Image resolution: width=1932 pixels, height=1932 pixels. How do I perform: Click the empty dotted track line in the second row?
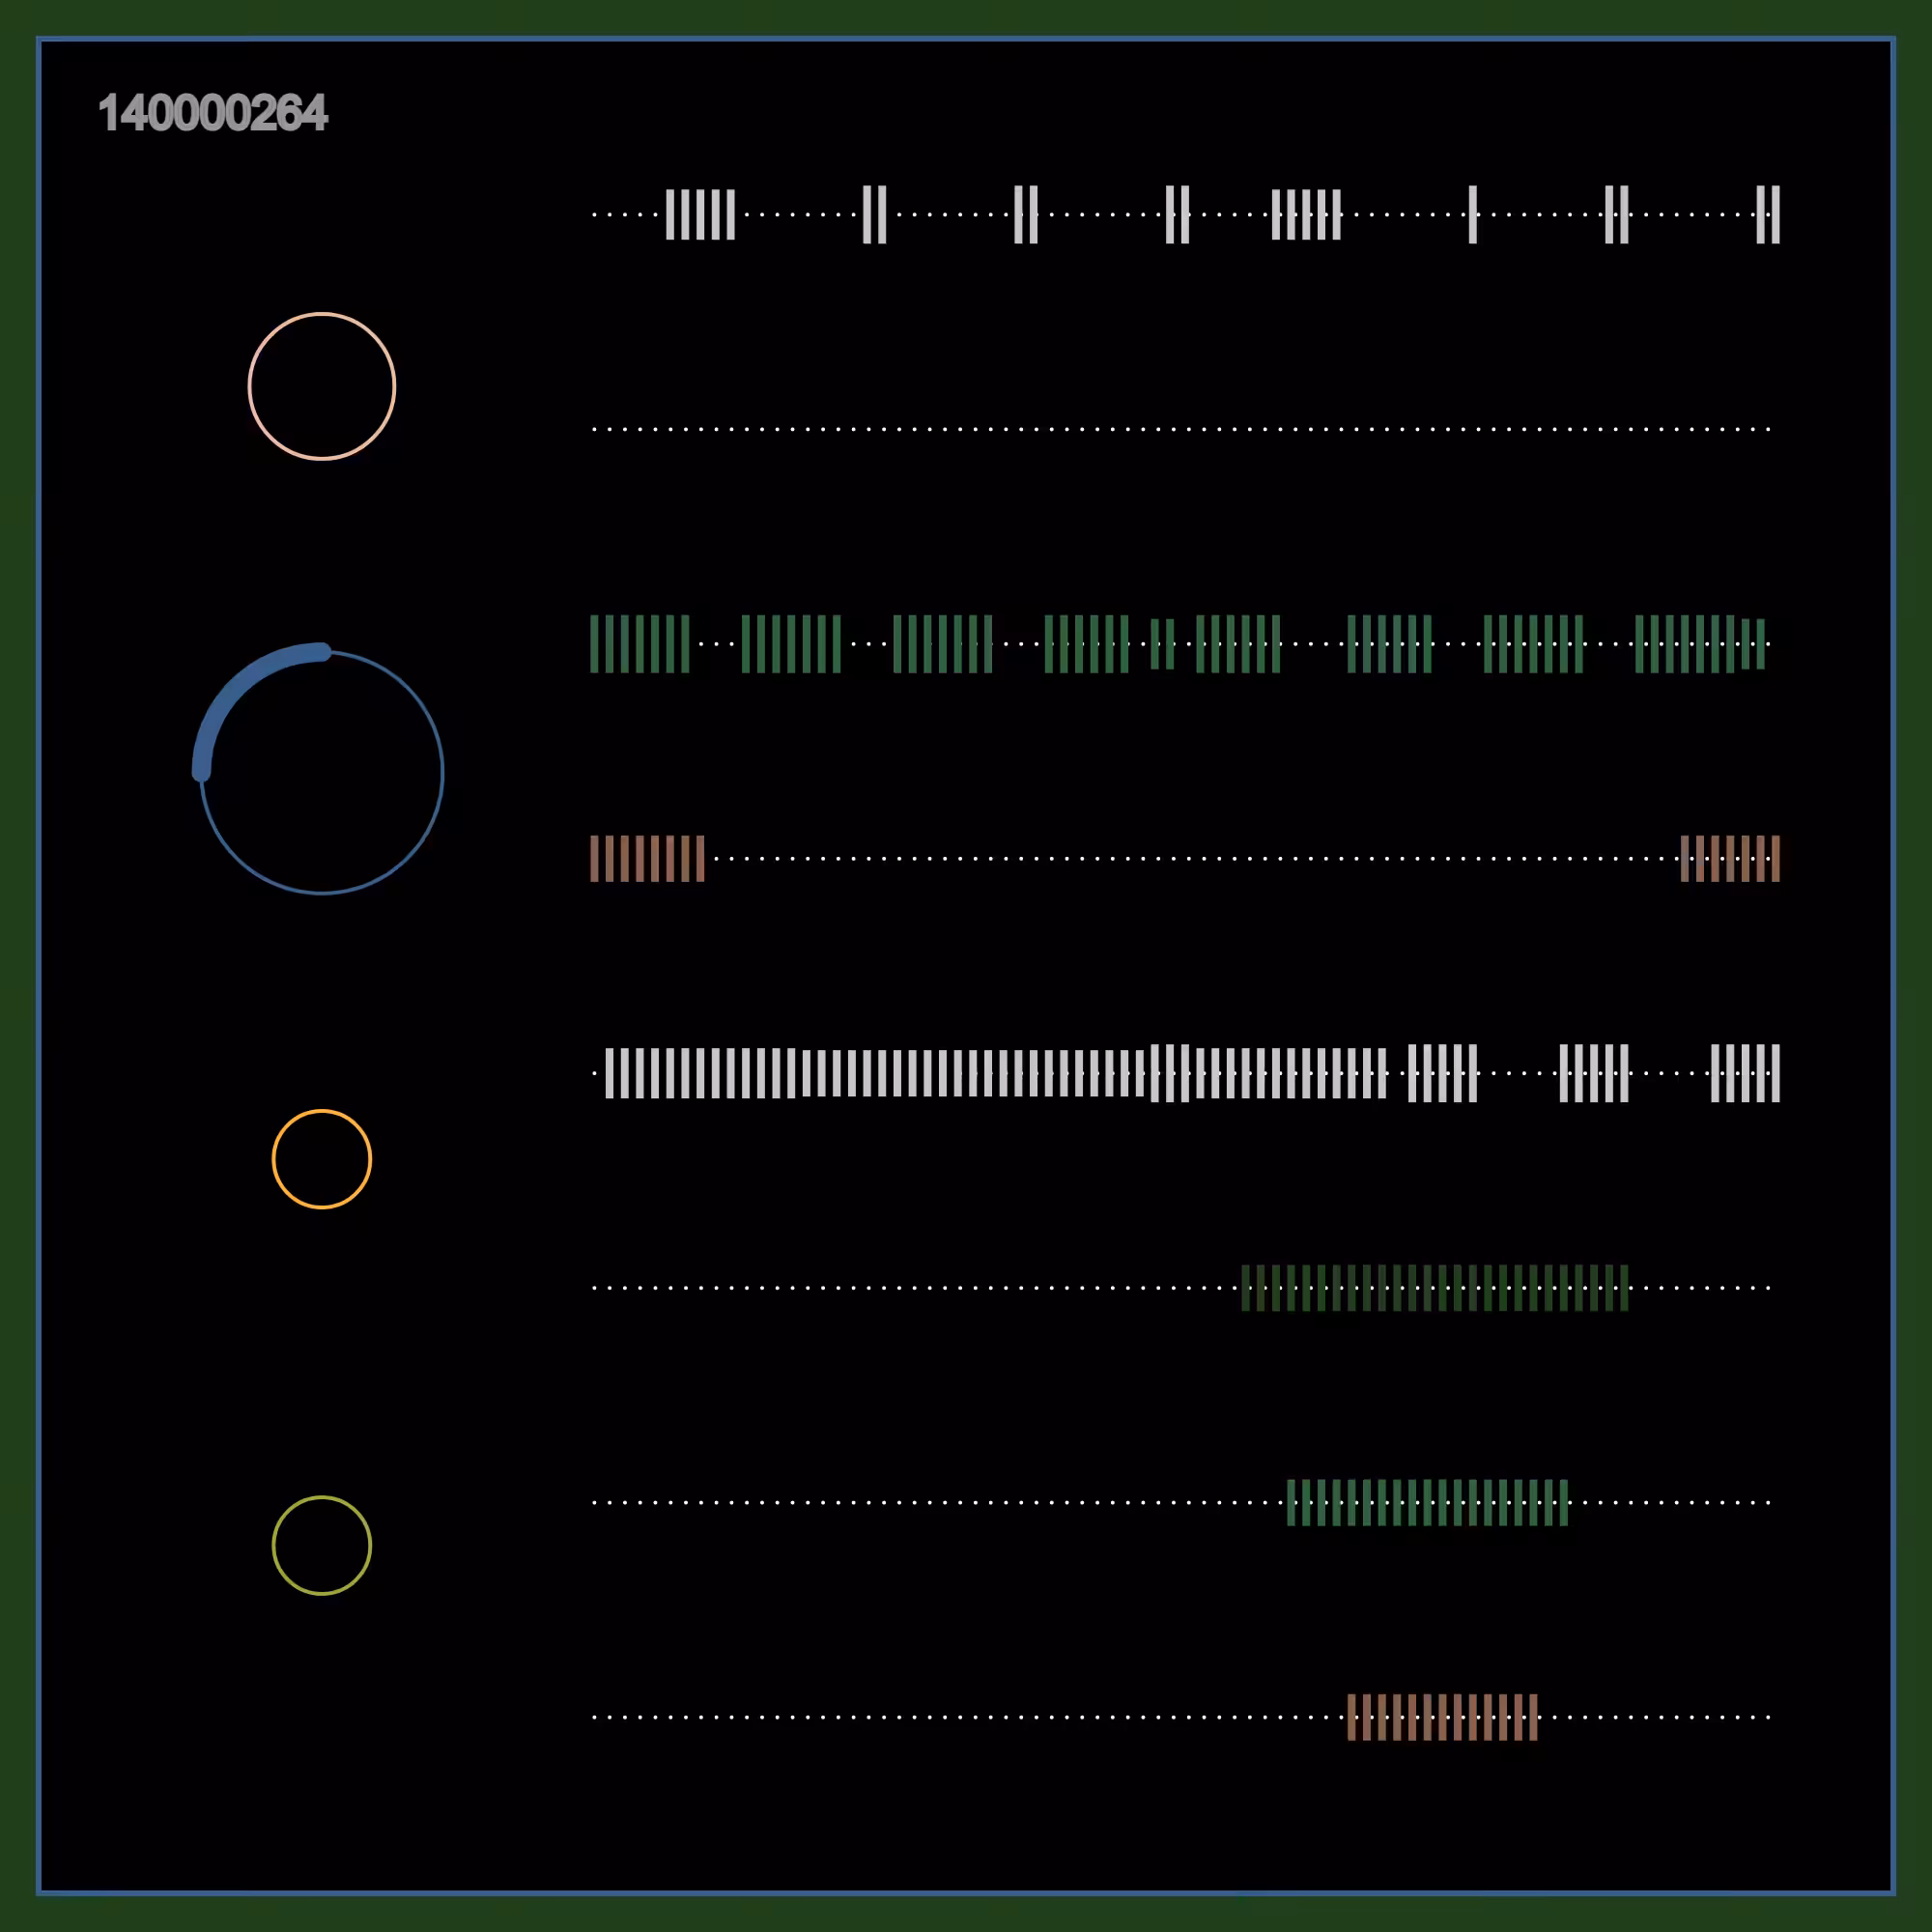point(1181,429)
